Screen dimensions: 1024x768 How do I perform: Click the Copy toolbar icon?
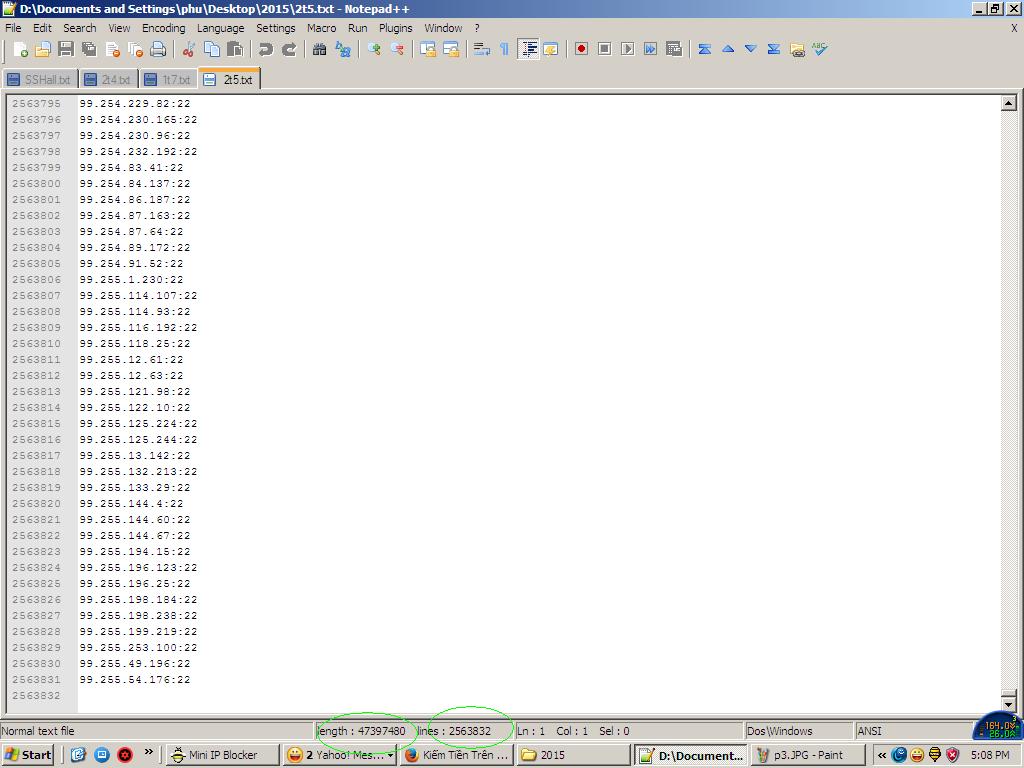click(212, 50)
